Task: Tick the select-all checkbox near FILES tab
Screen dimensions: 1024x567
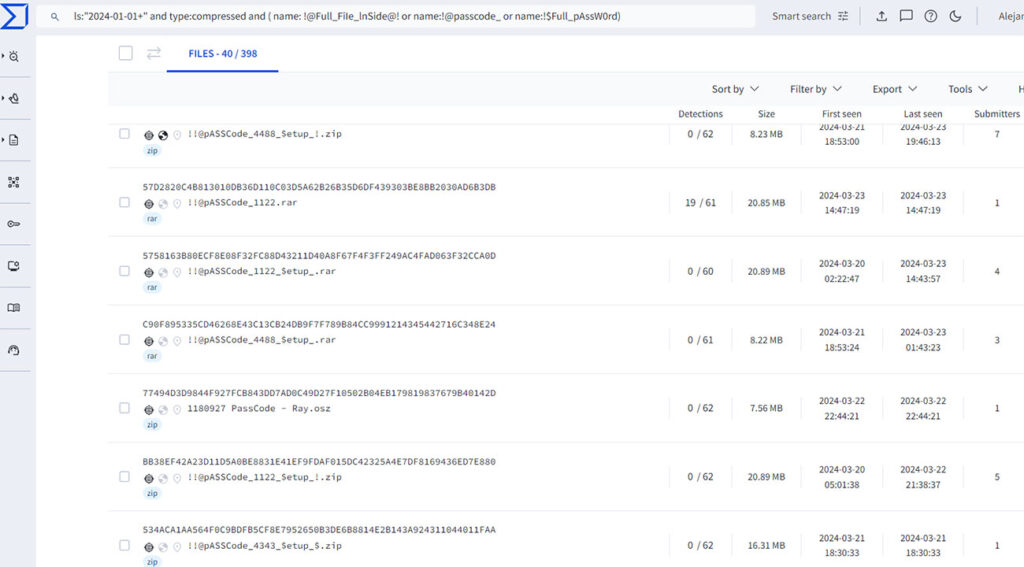Action: (126, 53)
